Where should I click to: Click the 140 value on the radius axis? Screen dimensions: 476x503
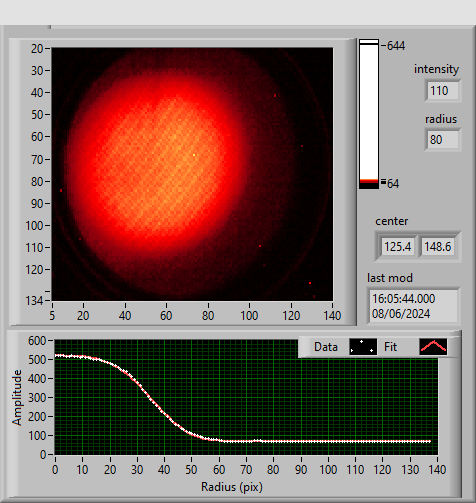pos(437,470)
